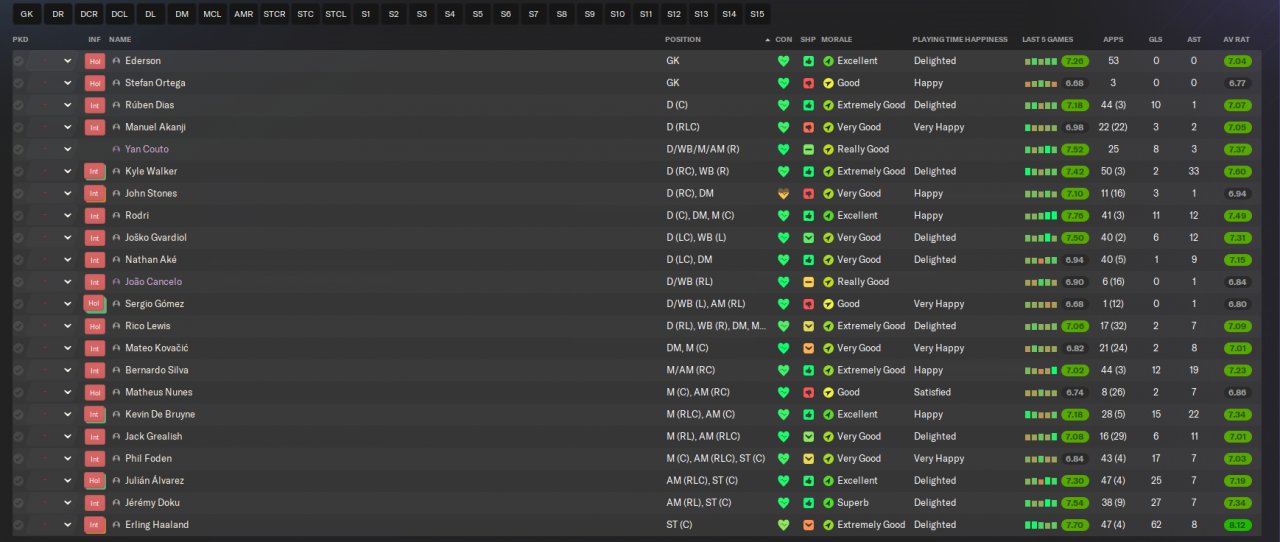Viewport: 1280px width, 542px height.
Task: Toggle the picked checkmark for Stefan Ortega
Action: [18, 83]
